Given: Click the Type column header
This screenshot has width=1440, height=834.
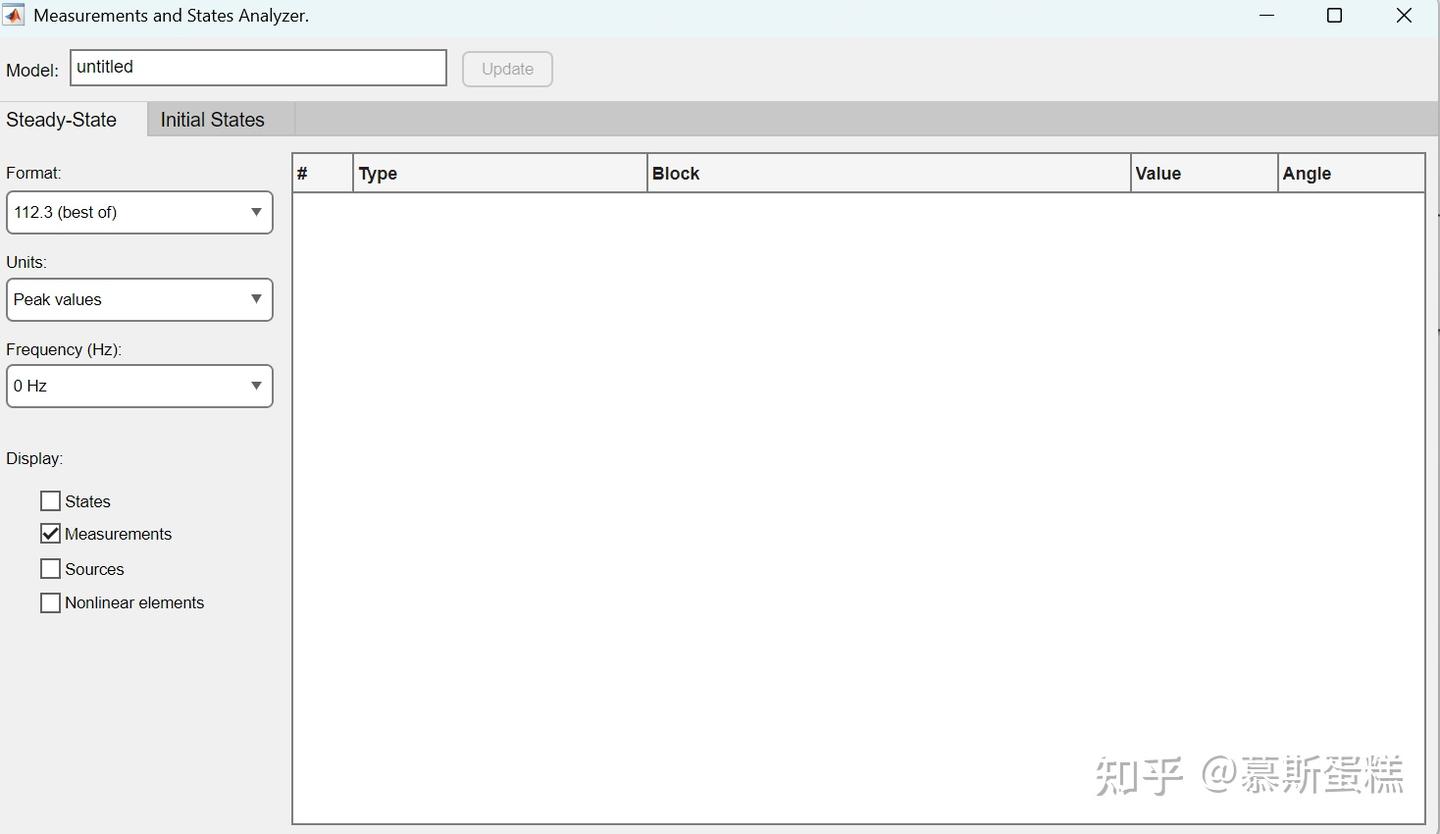Looking at the screenshot, I should (x=500, y=173).
